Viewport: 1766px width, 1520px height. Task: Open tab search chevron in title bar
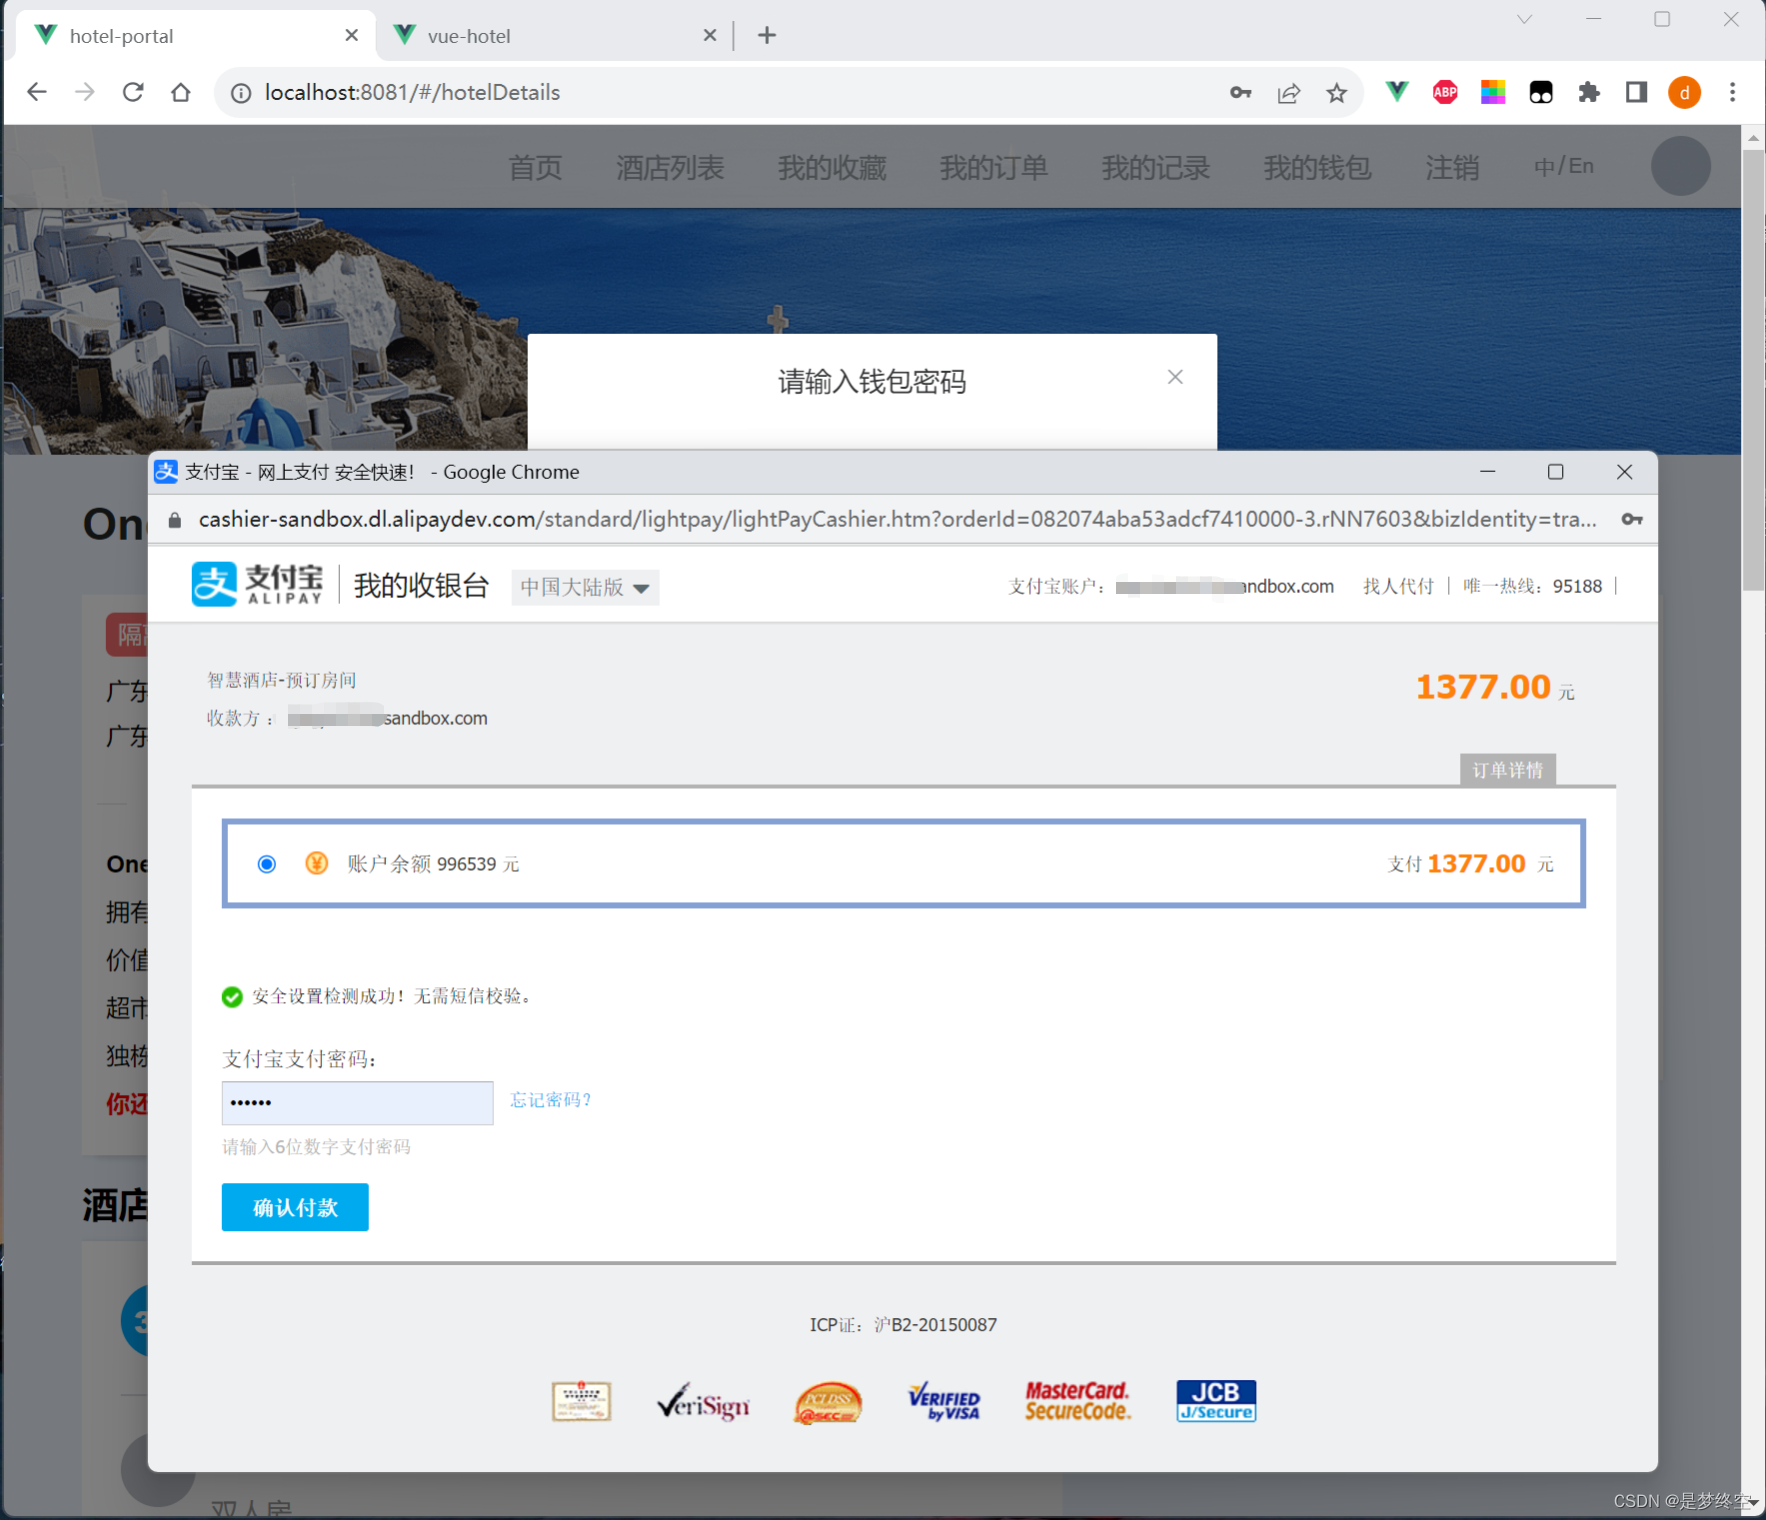(x=1524, y=19)
